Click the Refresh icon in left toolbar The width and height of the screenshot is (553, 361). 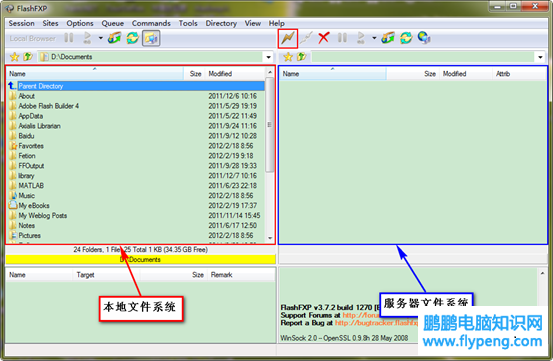point(133,38)
